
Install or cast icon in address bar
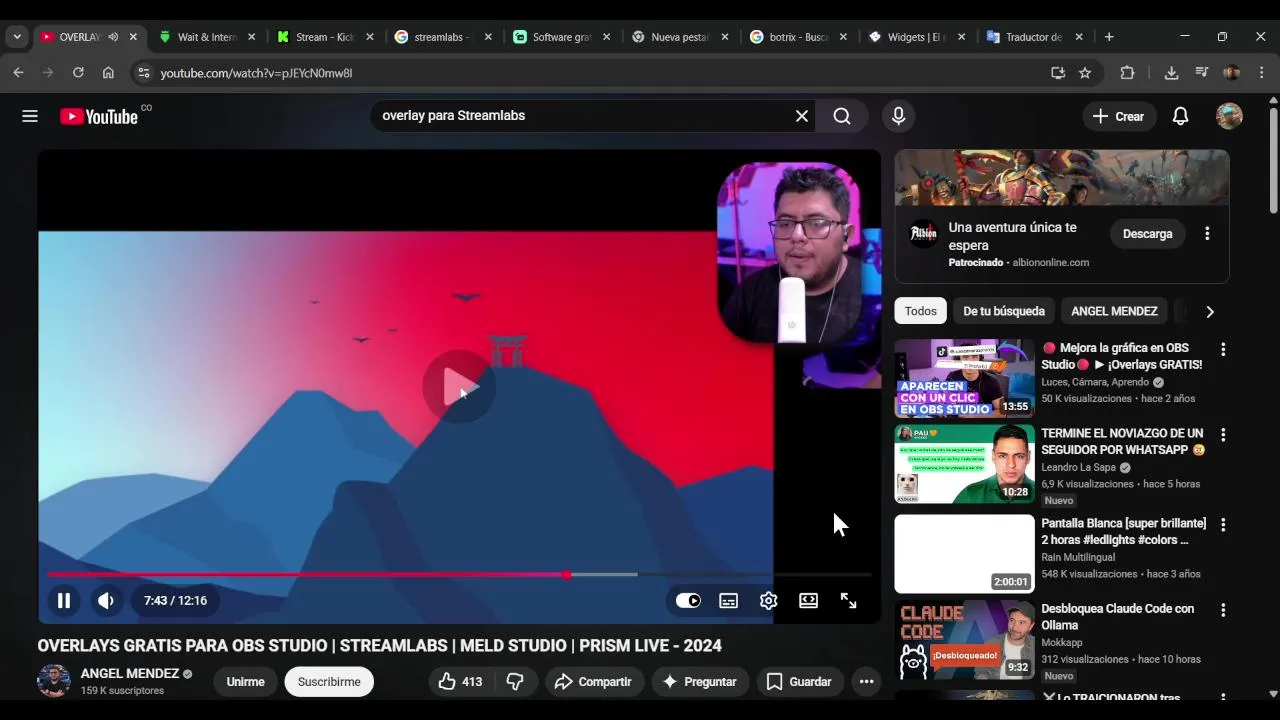pyautogui.click(x=1058, y=73)
